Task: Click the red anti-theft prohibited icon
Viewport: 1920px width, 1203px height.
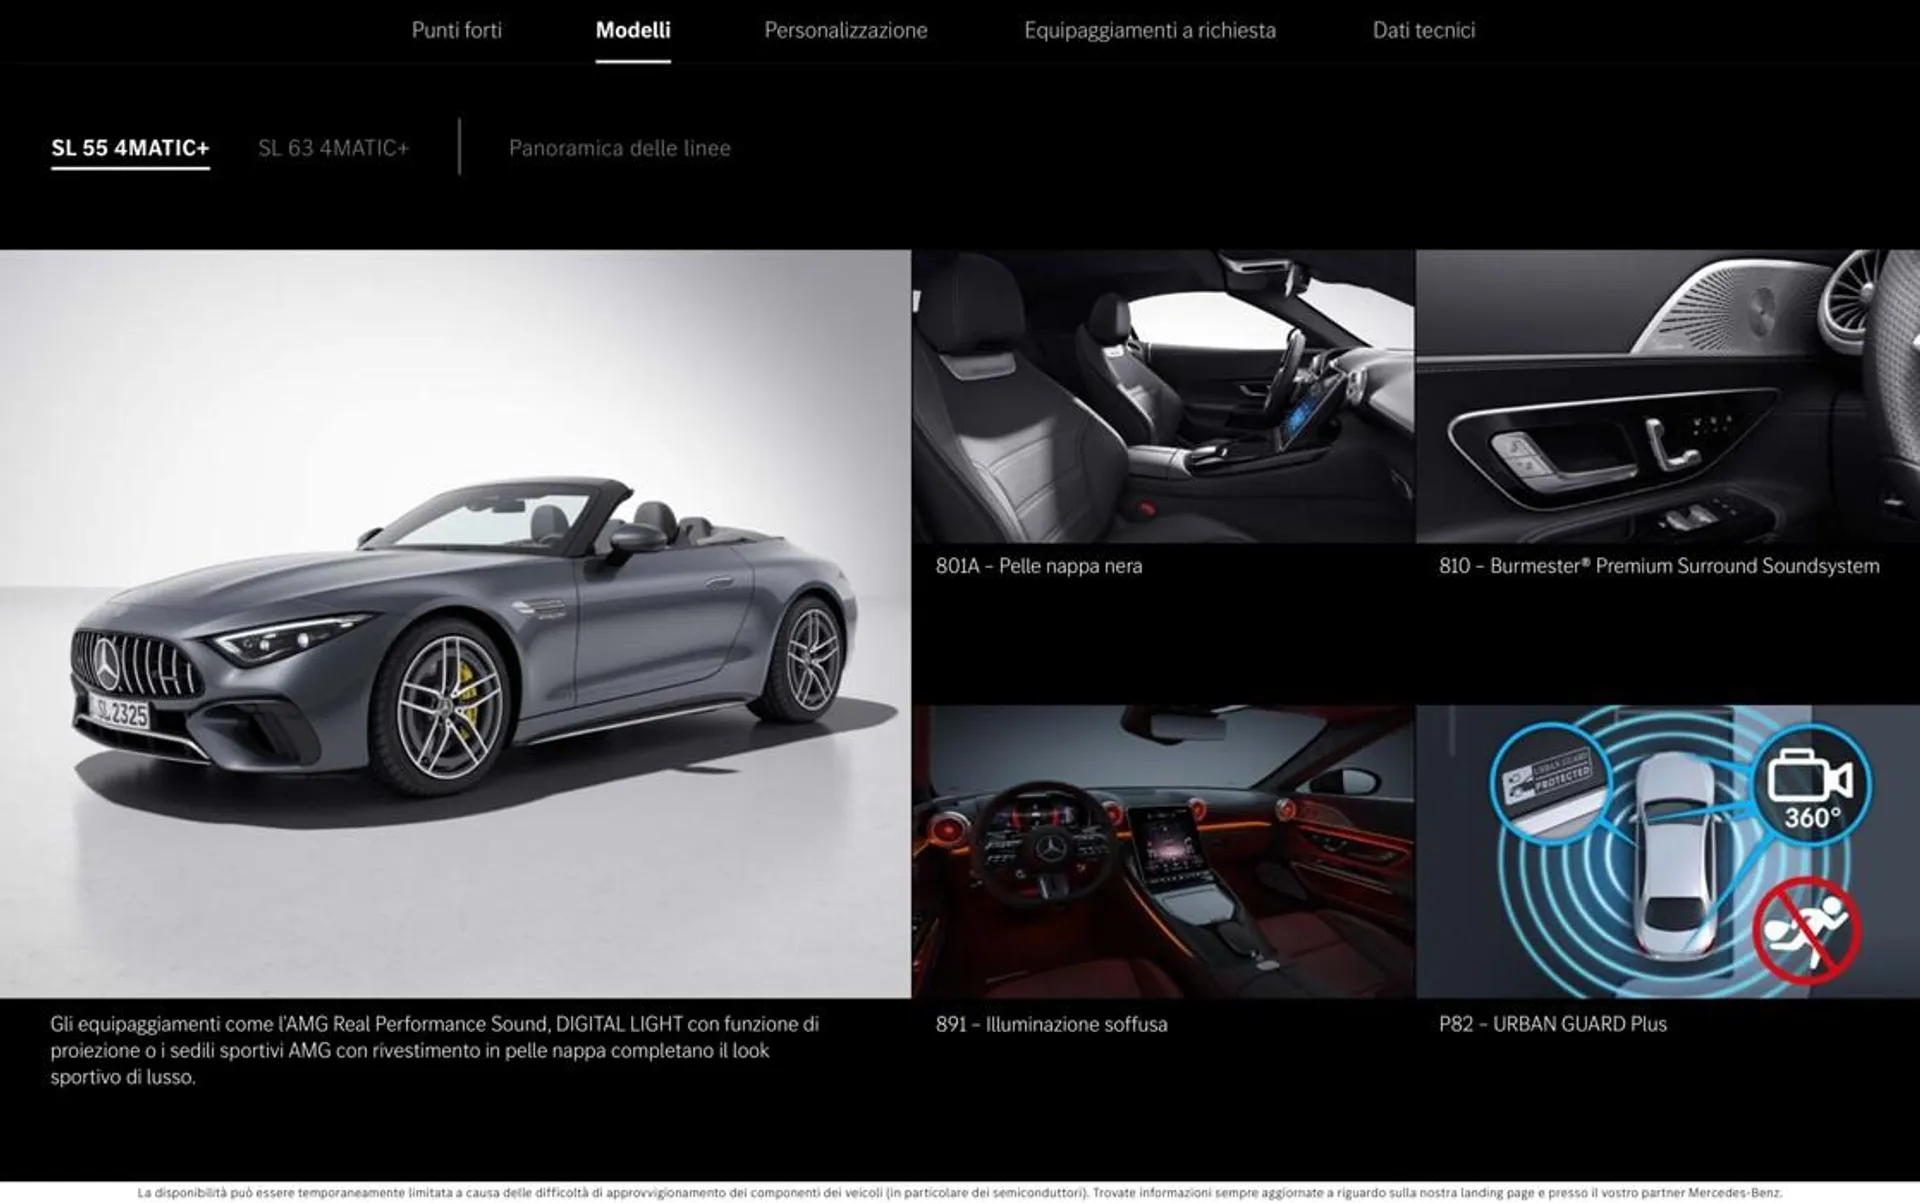Action: pos(1806,930)
